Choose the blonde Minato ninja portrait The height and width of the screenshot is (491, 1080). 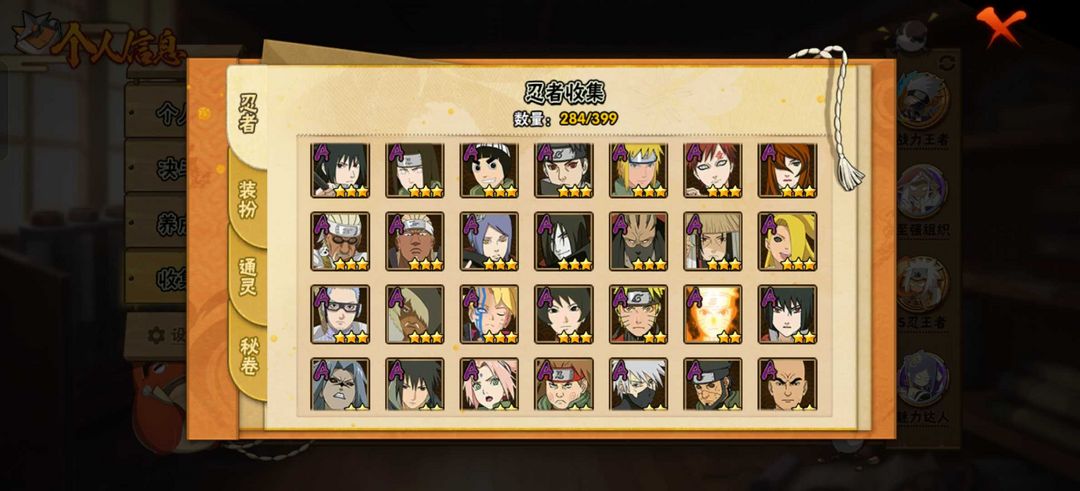tap(638, 170)
